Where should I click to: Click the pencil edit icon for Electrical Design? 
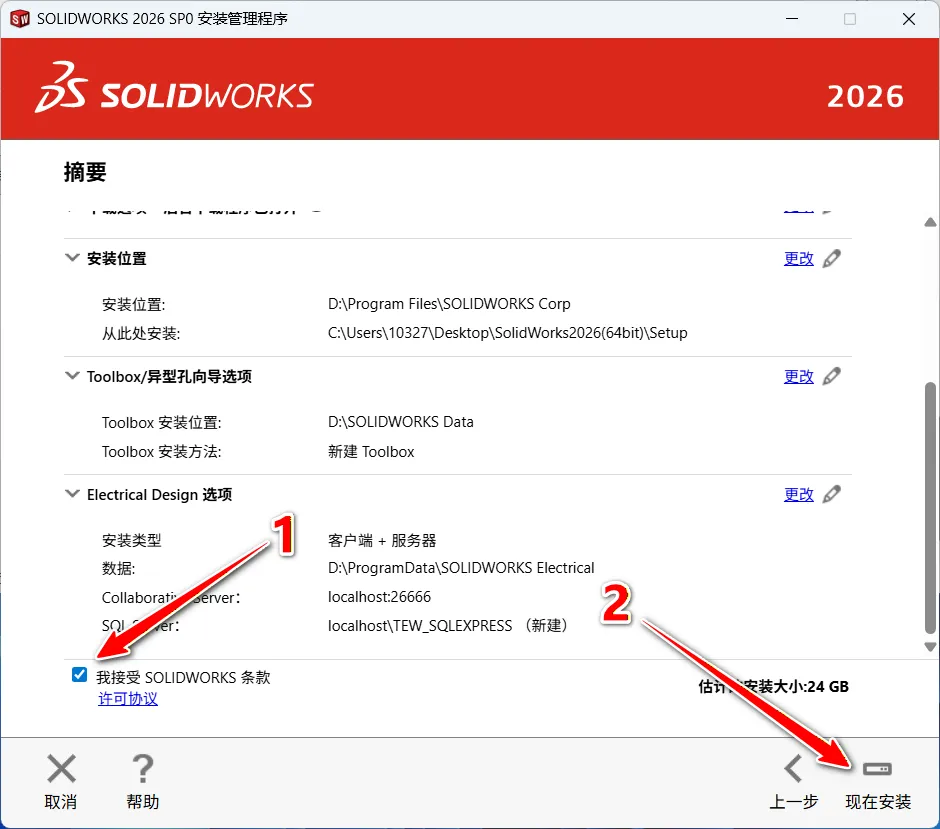pyautogui.click(x=831, y=495)
